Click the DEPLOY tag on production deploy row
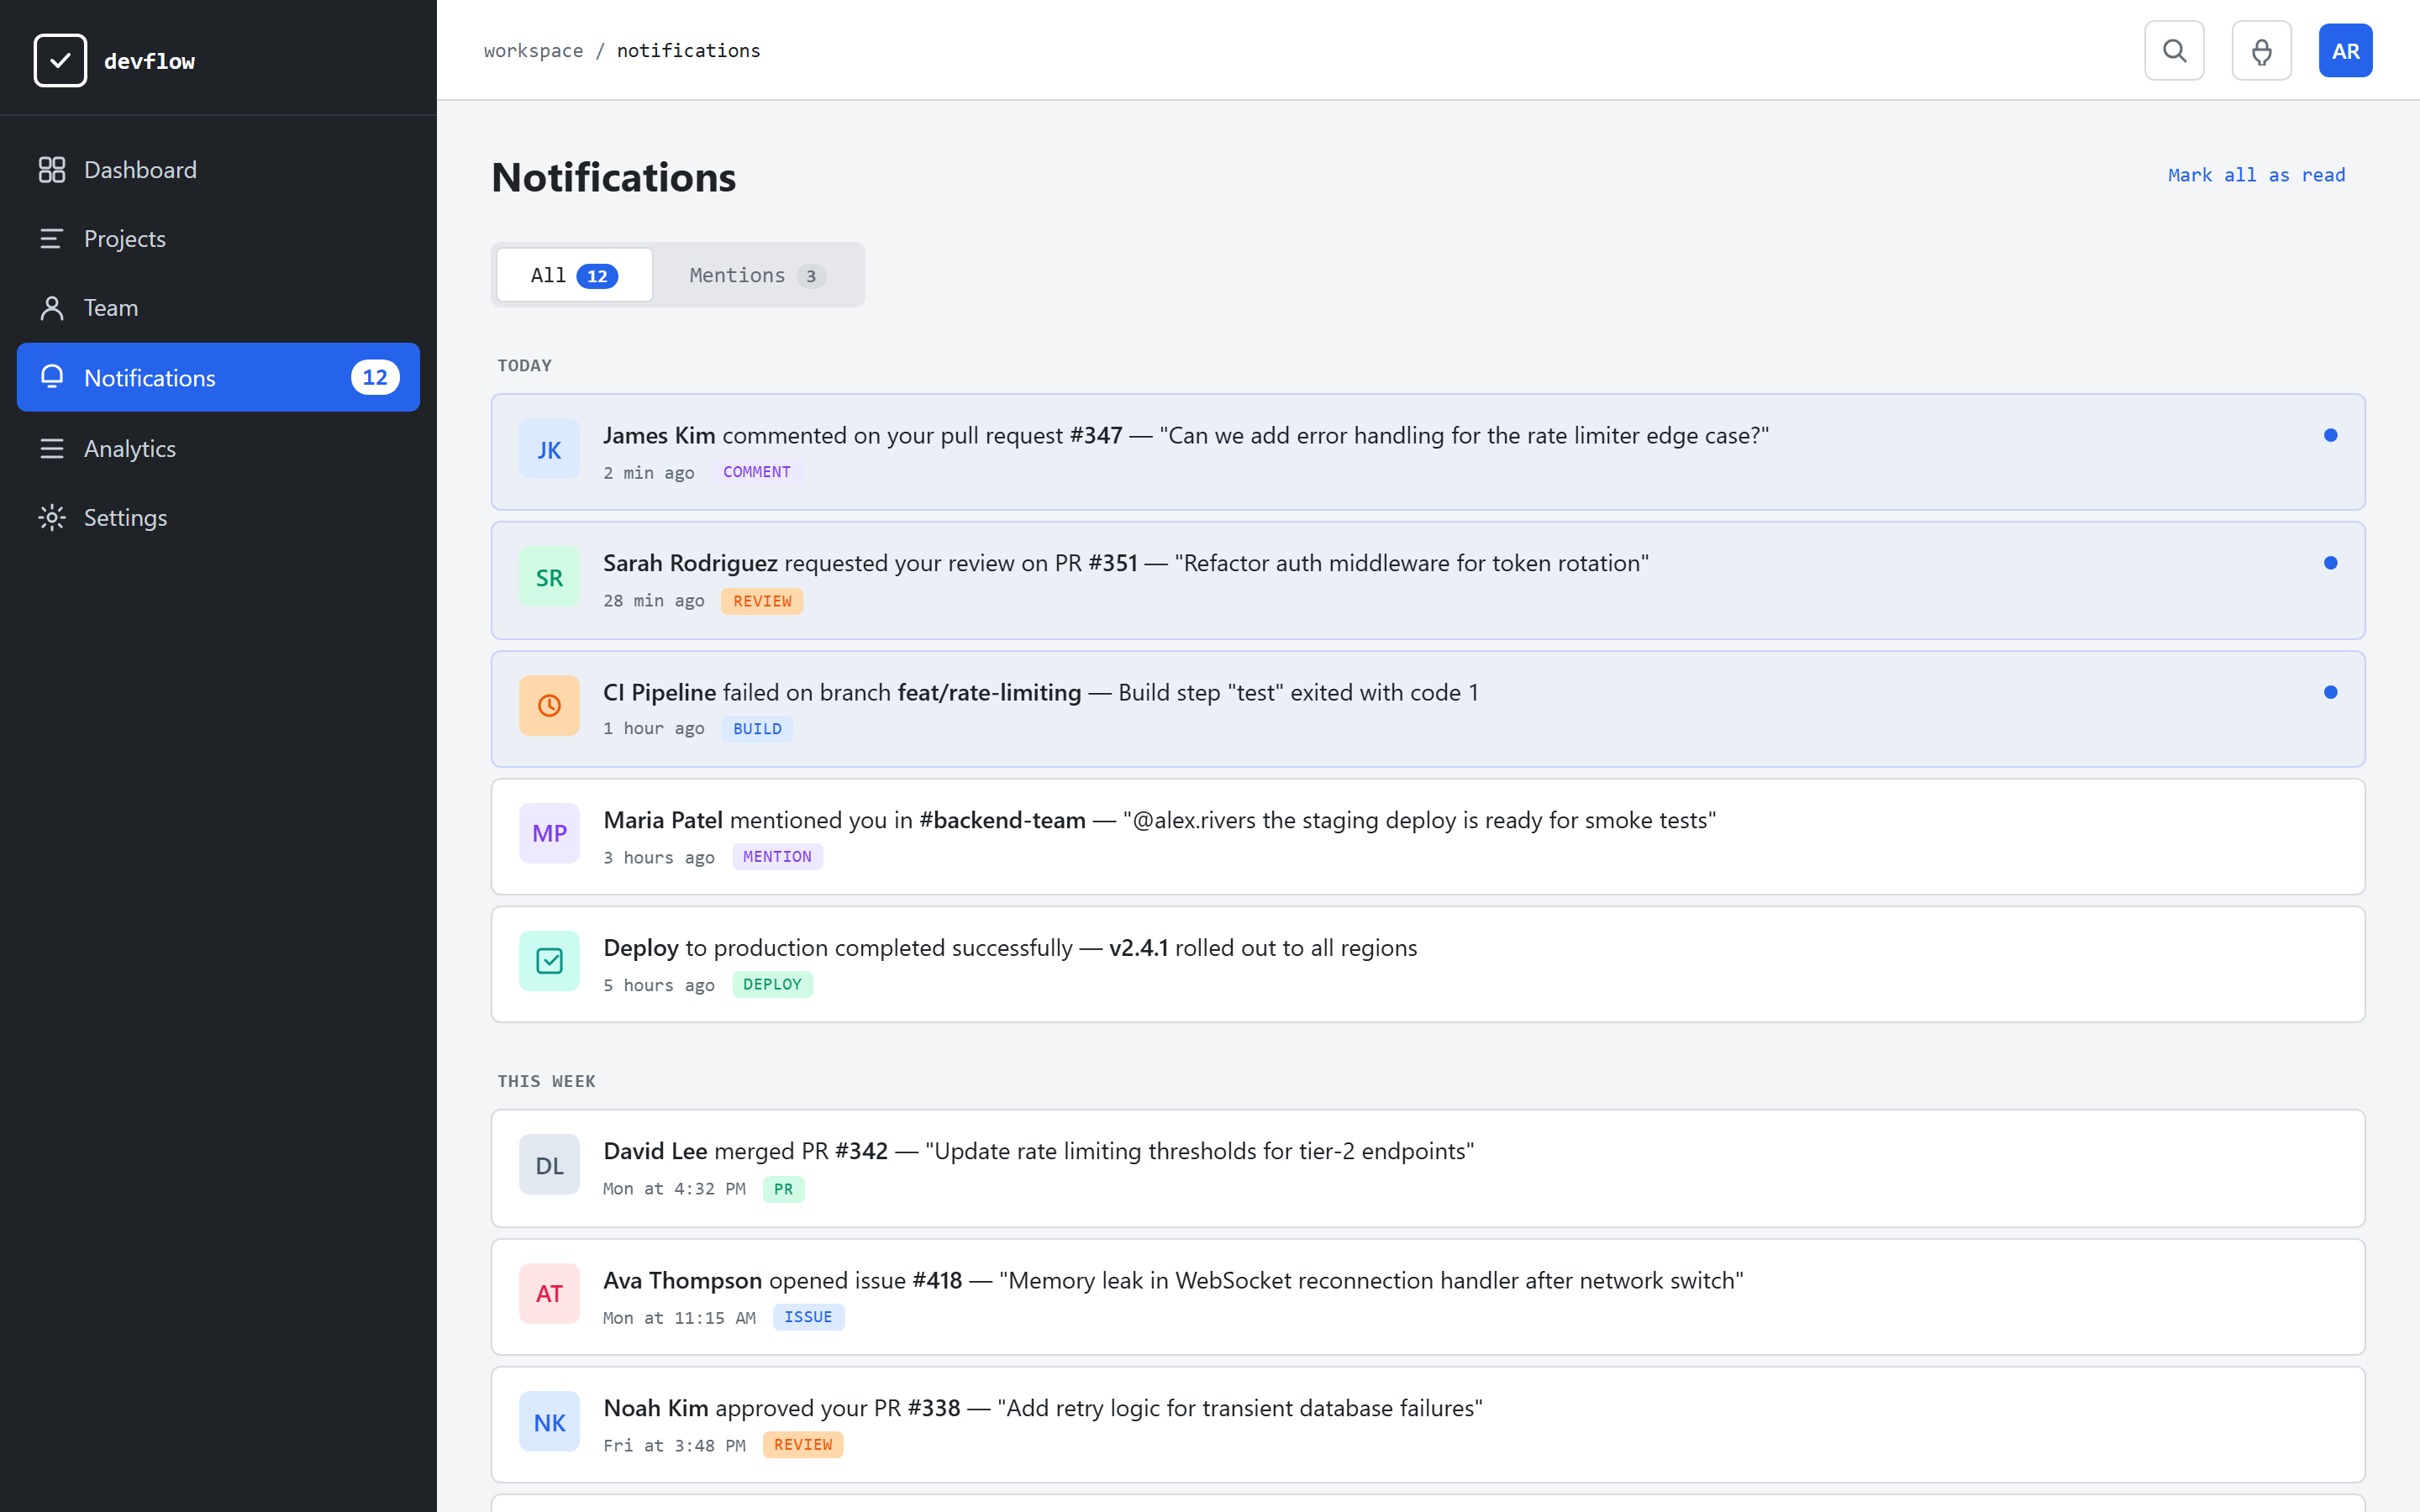Screen dimensions: 2420x1512 click(x=772, y=985)
